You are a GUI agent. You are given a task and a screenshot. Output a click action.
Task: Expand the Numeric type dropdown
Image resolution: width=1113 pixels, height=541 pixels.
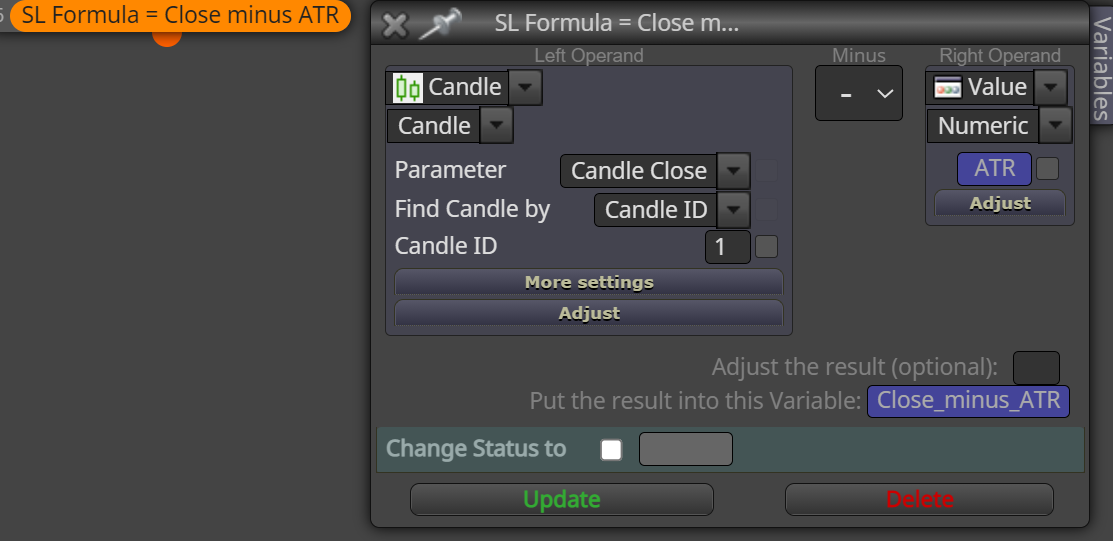1056,126
